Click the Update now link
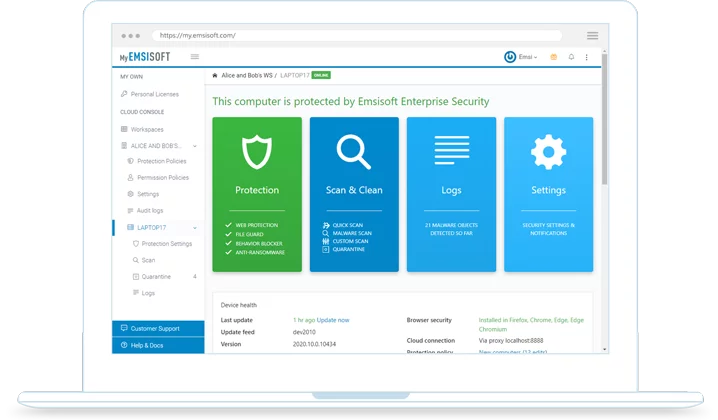Viewport: 718px width, 420px height. coord(333,320)
